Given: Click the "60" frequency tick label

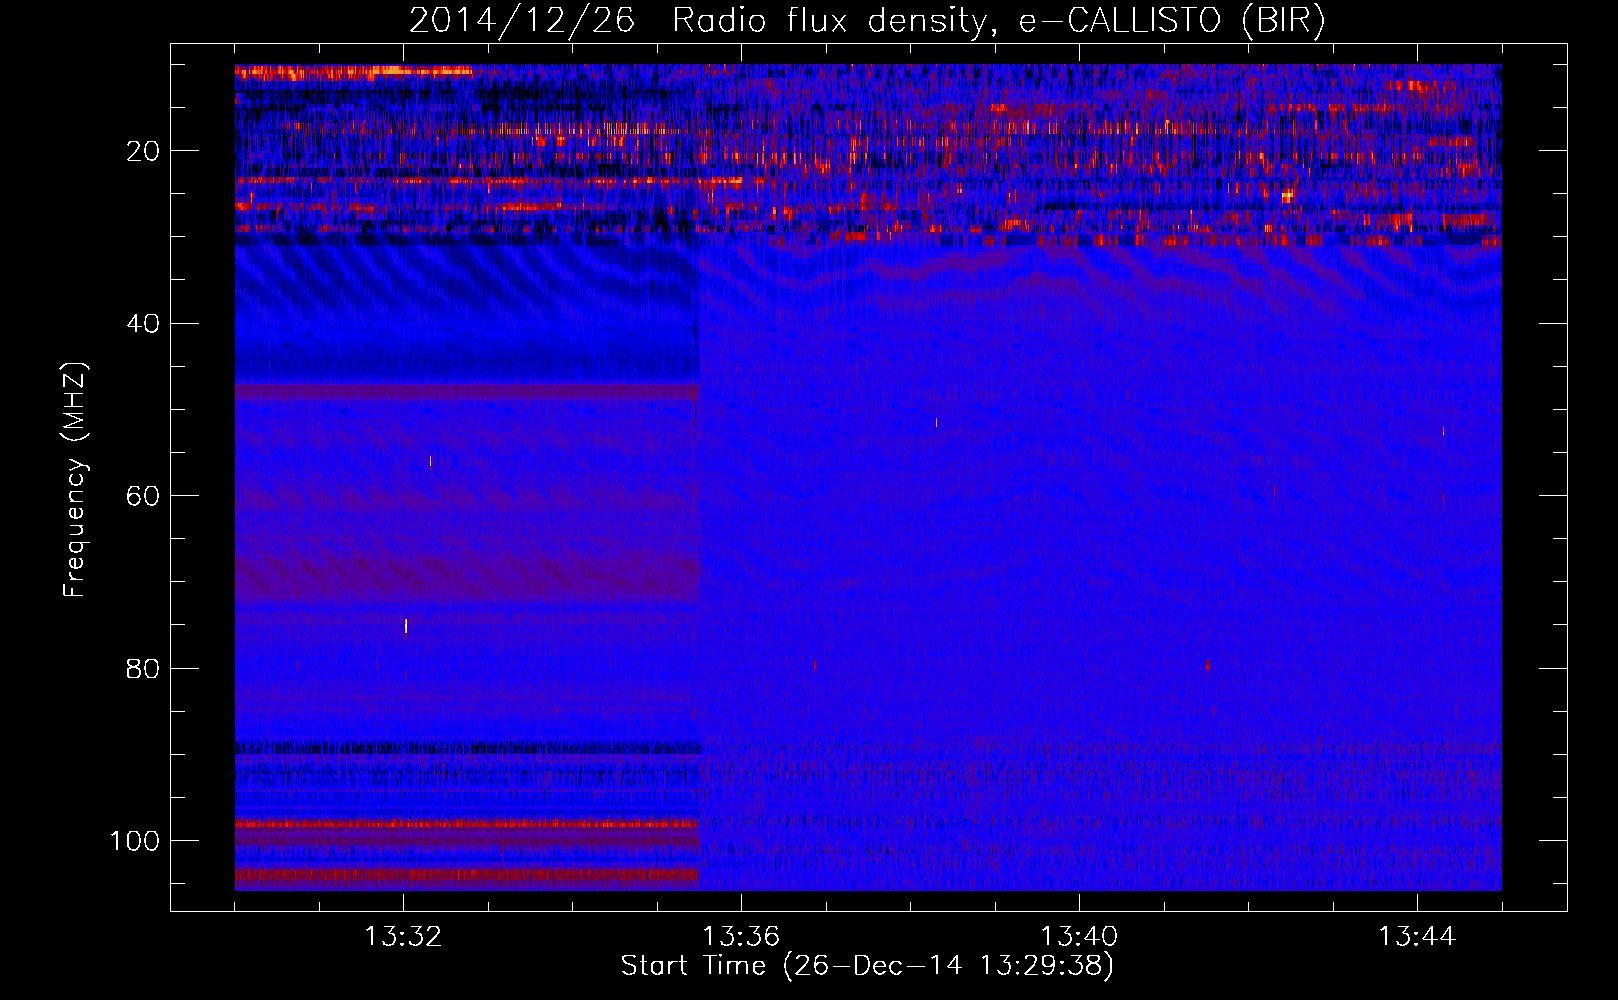Looking at the screenshot, I should (143, 496).
